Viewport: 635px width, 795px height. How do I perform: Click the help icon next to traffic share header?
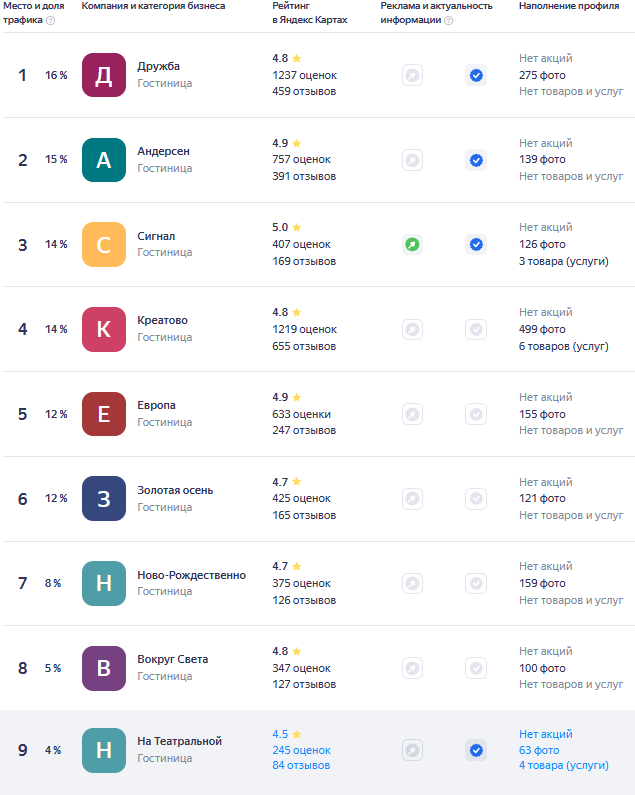(x=50, y=20)
